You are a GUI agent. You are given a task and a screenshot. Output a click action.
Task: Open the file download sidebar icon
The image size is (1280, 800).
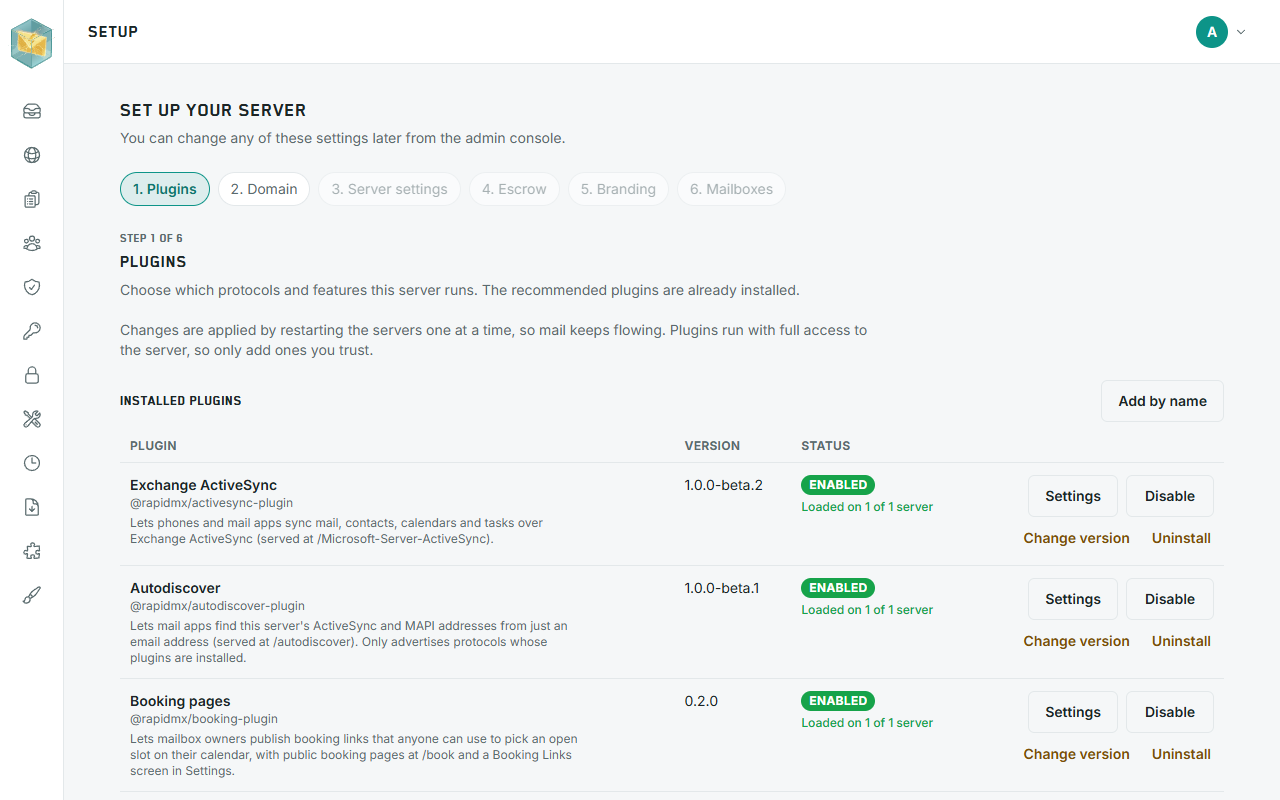point(32,507)
